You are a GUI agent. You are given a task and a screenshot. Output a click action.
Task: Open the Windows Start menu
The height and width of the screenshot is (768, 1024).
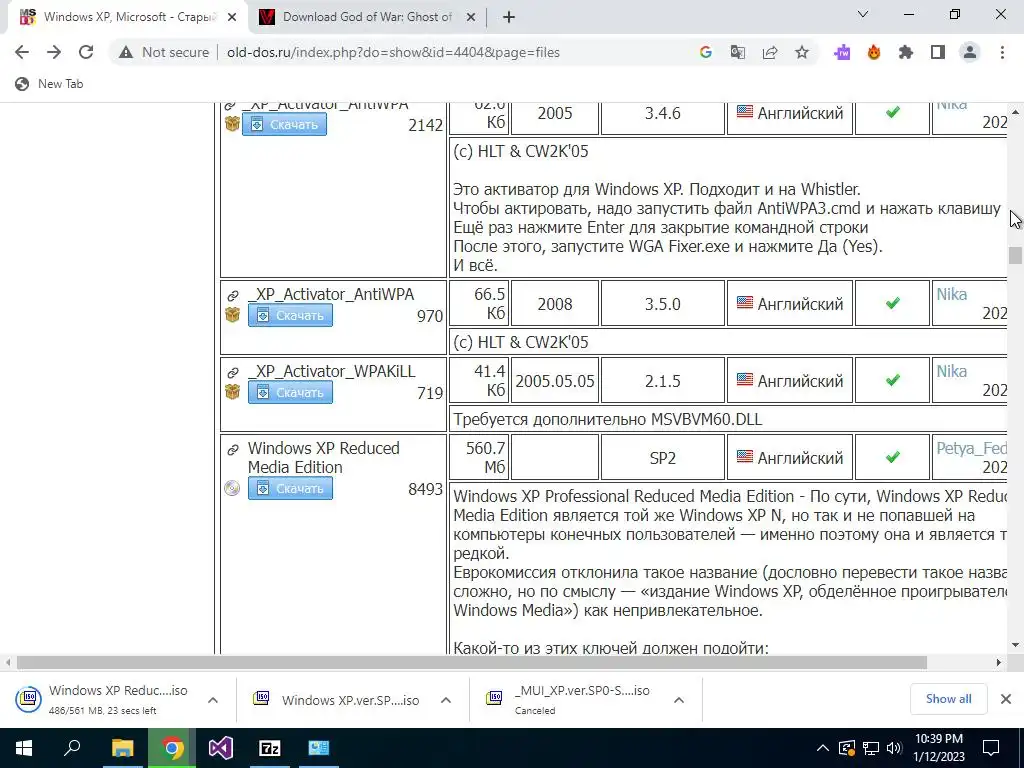[x=24, y=748]
